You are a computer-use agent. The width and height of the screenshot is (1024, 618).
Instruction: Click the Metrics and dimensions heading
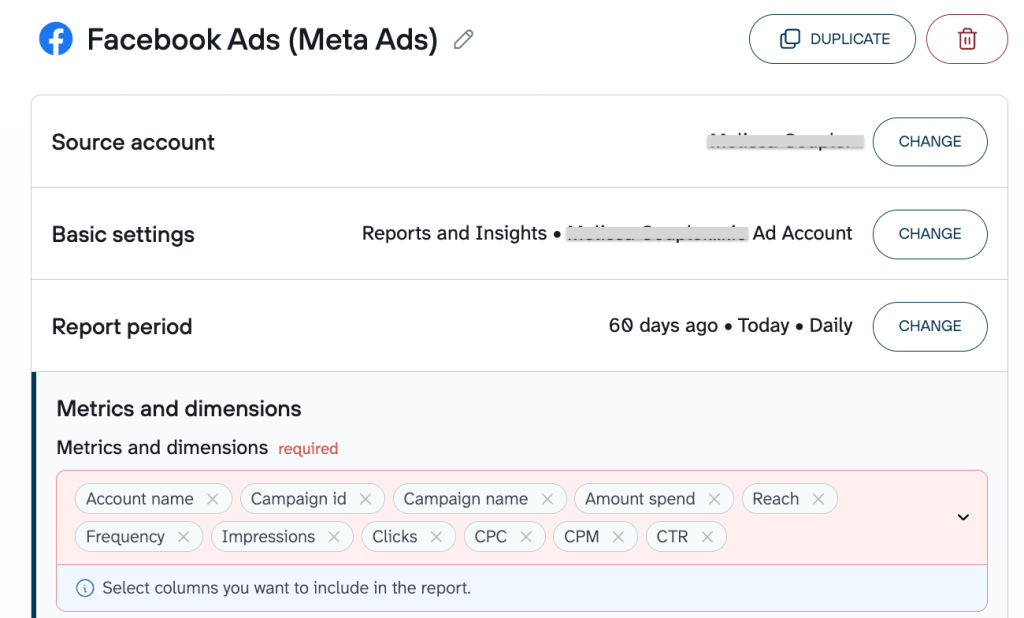point(179,408)
